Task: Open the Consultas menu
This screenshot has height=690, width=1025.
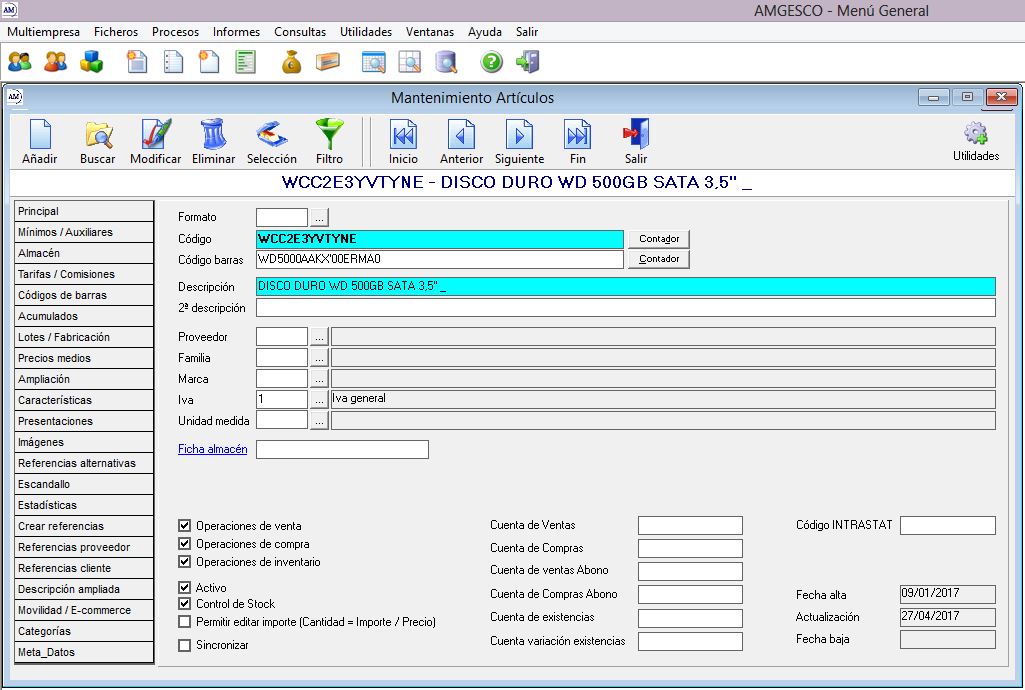Action: point(300,31)
